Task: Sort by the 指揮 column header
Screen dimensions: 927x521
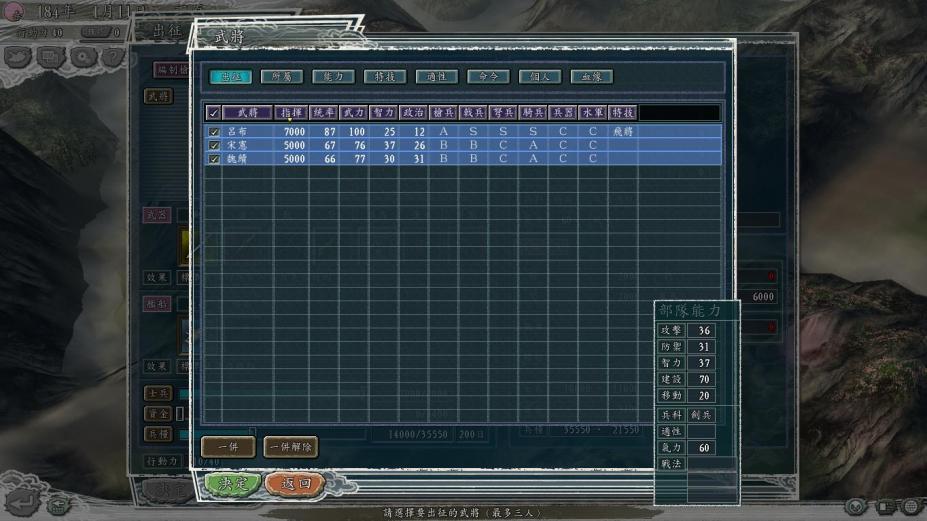Action: coord(291,112)
